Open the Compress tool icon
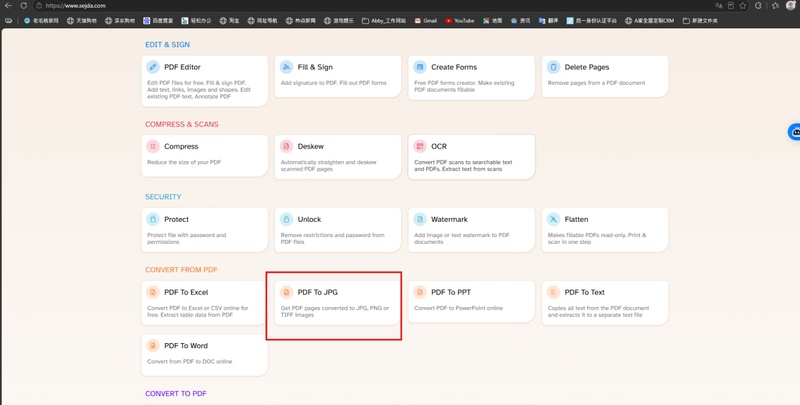Image resolution: width=800 pixels, height=405 pixels. [x=153, y=146]
